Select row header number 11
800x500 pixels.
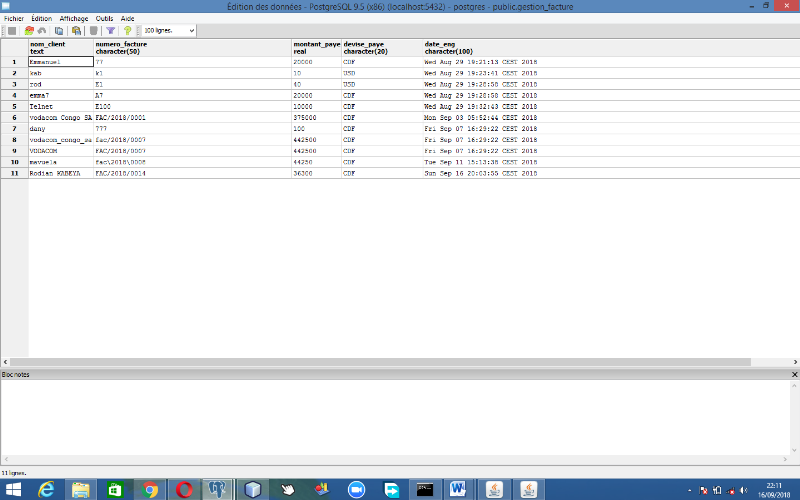coord(14,173)
